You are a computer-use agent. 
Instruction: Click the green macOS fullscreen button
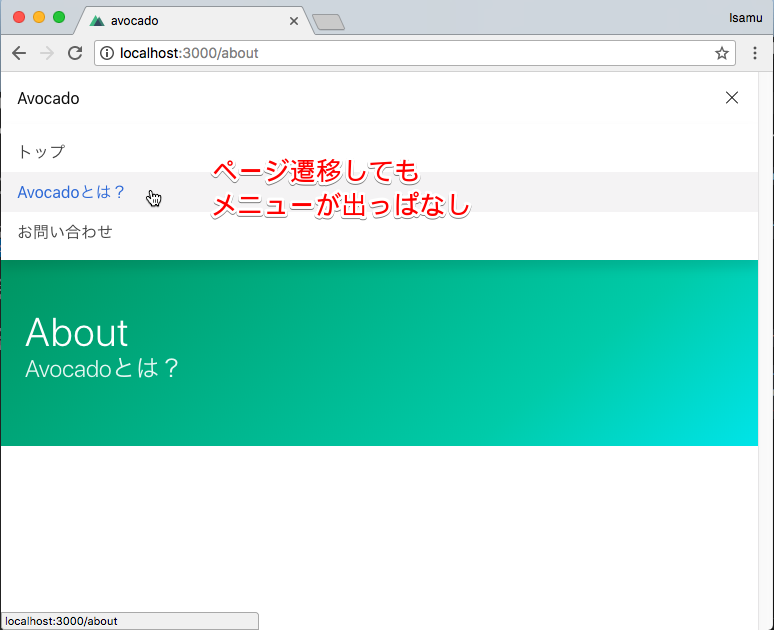pyautogui.click(x=59, y=17)
